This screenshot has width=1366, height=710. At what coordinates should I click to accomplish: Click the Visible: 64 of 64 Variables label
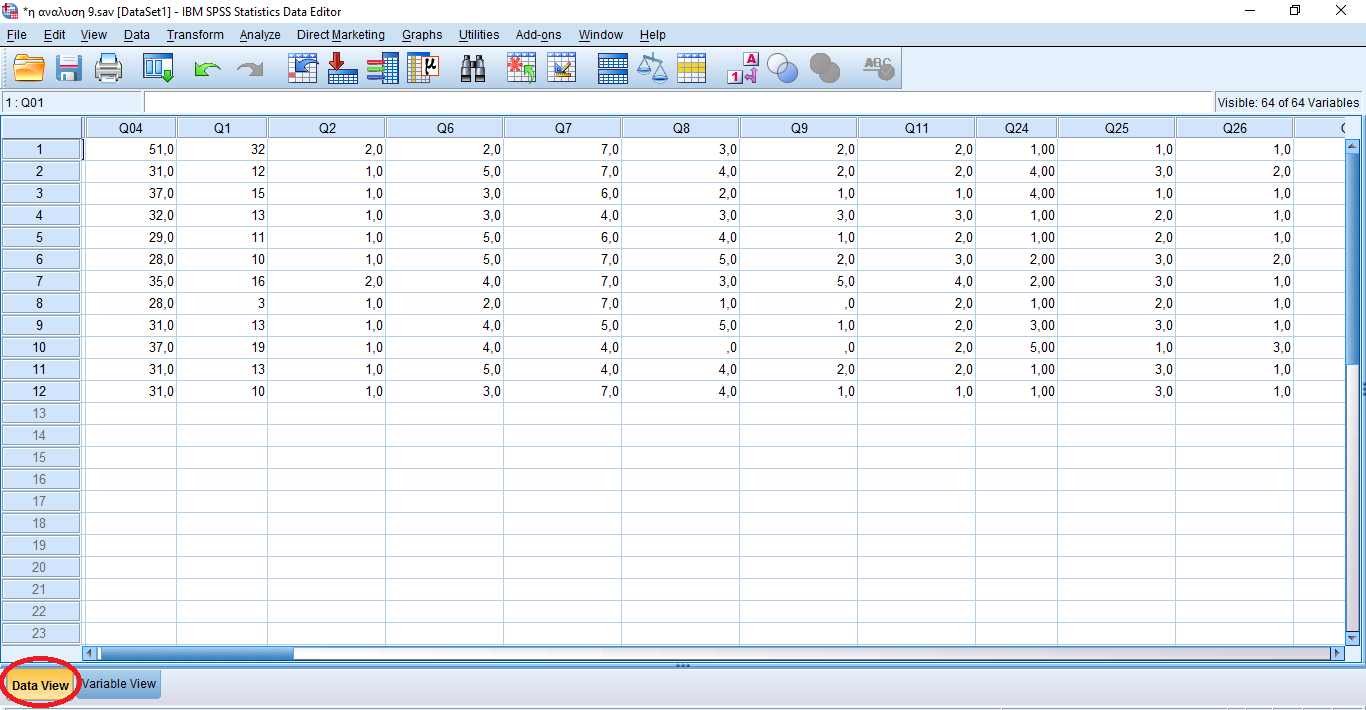coord(1288,102)
